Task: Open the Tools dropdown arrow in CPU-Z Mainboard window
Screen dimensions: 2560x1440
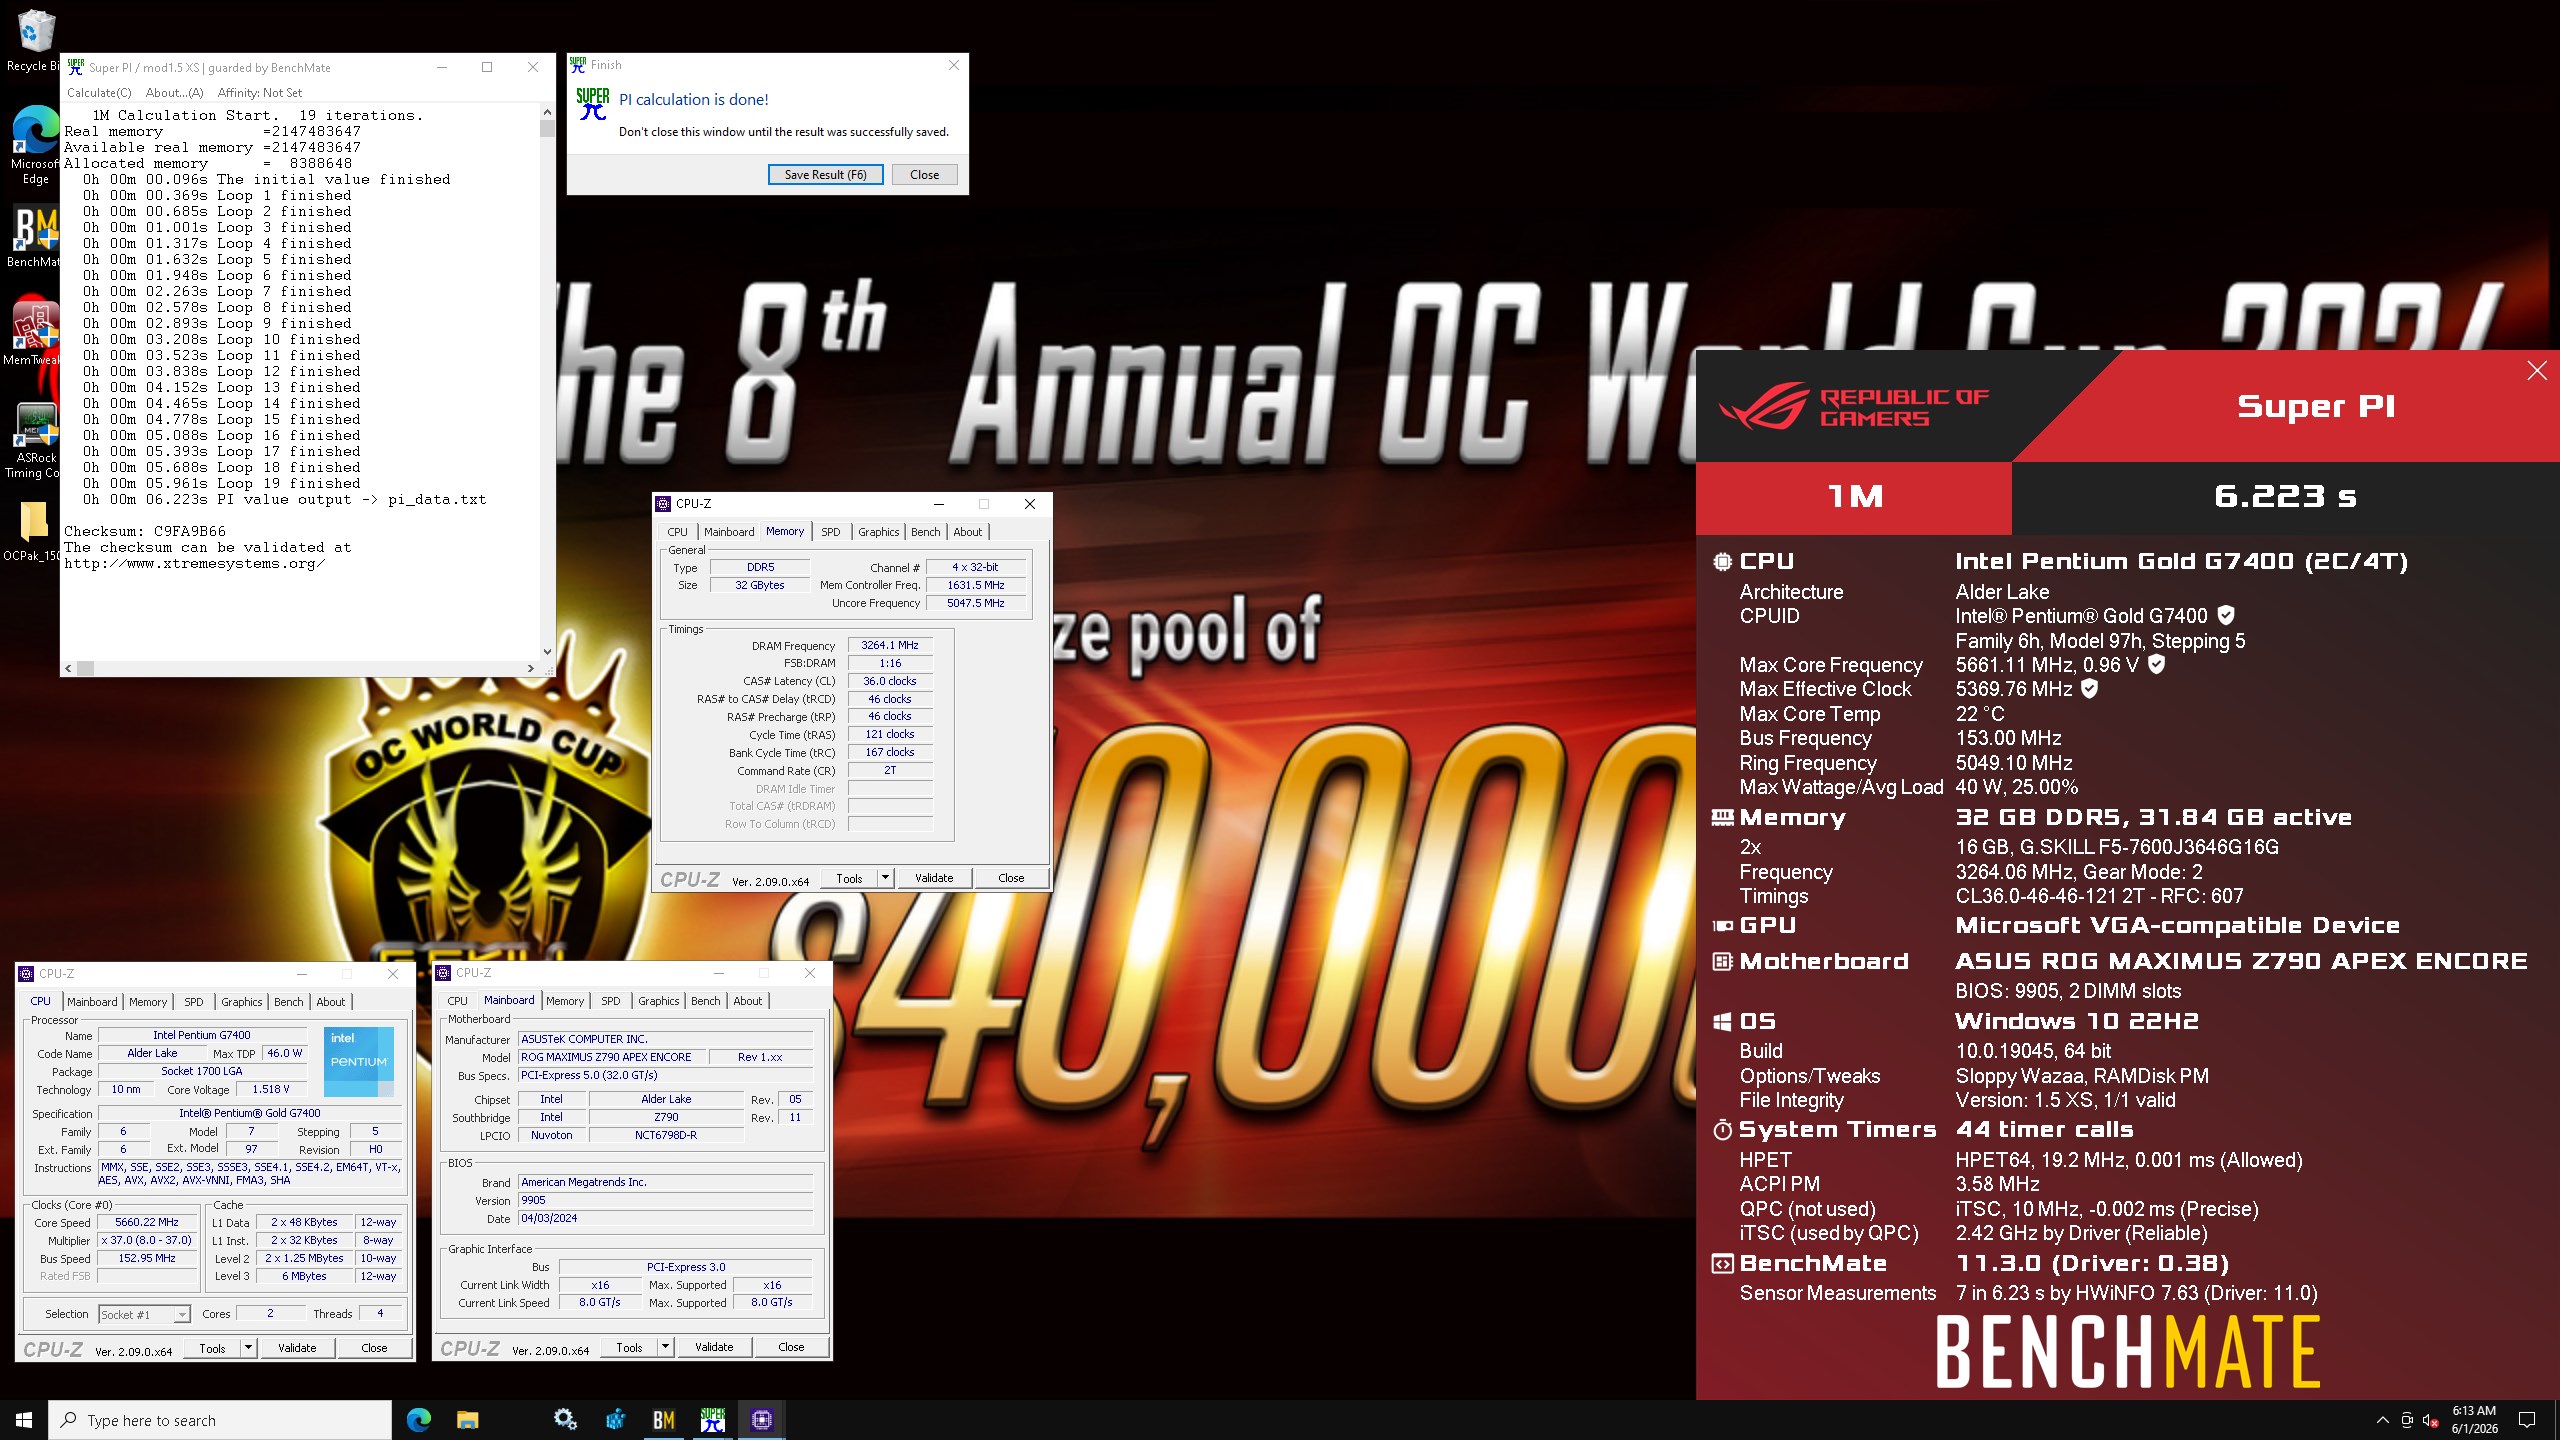Action: [x=665, y=1348]
